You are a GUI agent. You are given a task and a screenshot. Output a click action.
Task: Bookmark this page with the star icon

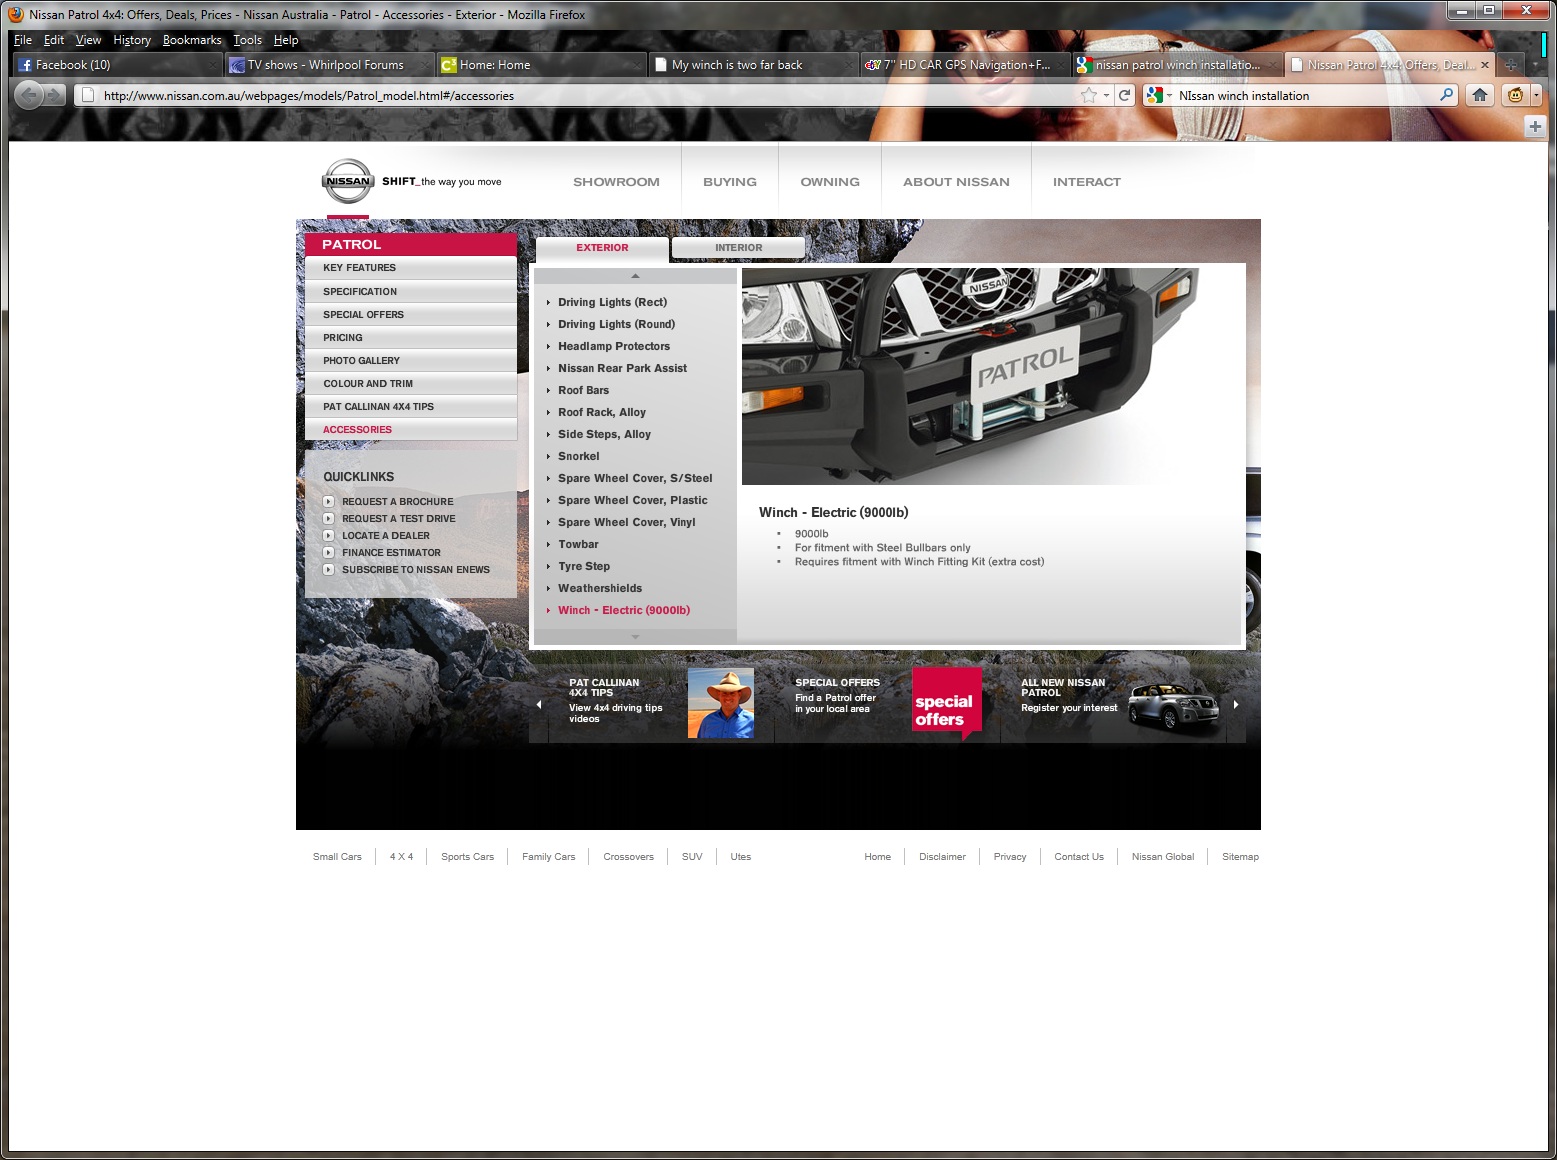pyautogui.click(x=1089, y=95)
